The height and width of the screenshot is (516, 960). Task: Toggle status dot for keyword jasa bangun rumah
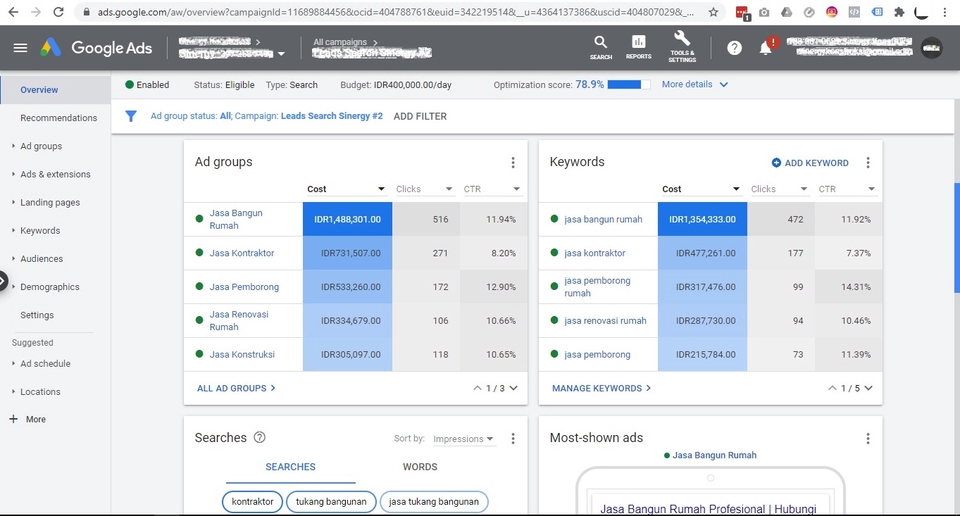(554, 219)
